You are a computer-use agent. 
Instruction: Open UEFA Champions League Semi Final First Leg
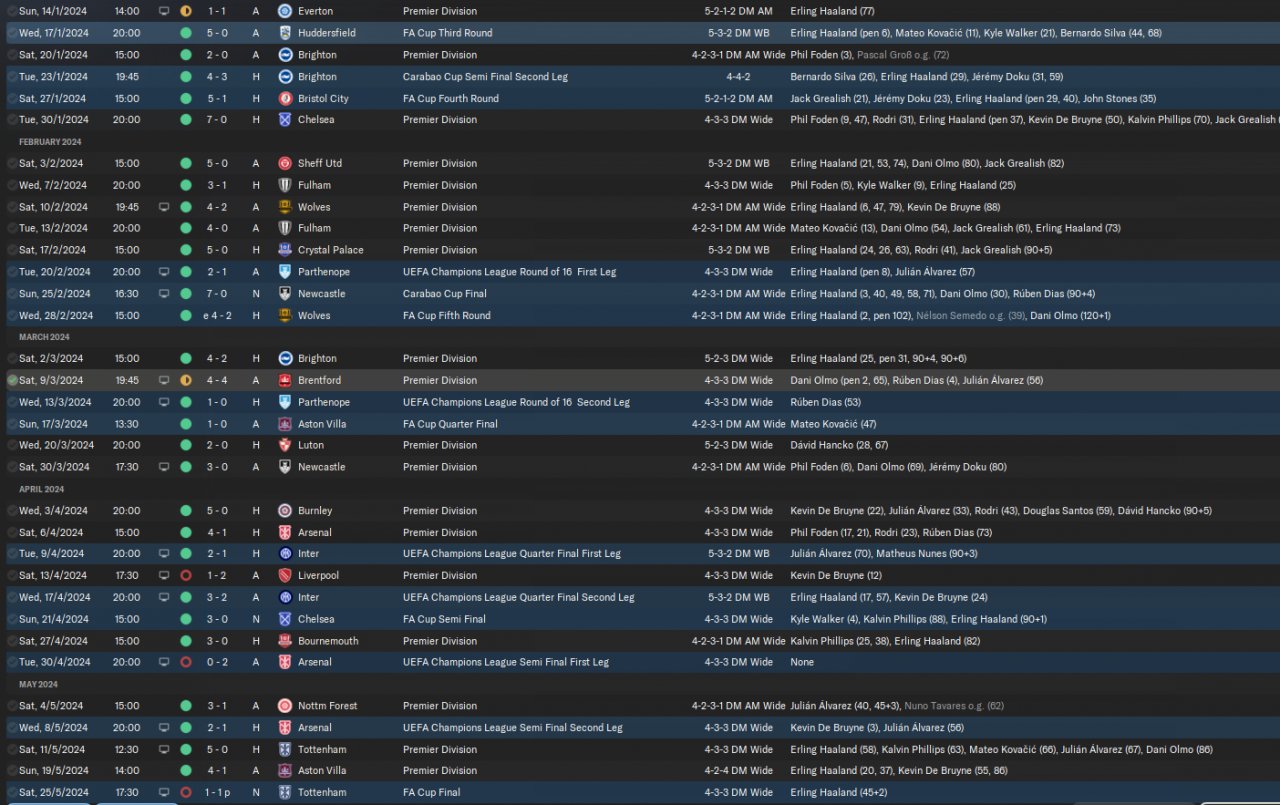pos(506,662)
